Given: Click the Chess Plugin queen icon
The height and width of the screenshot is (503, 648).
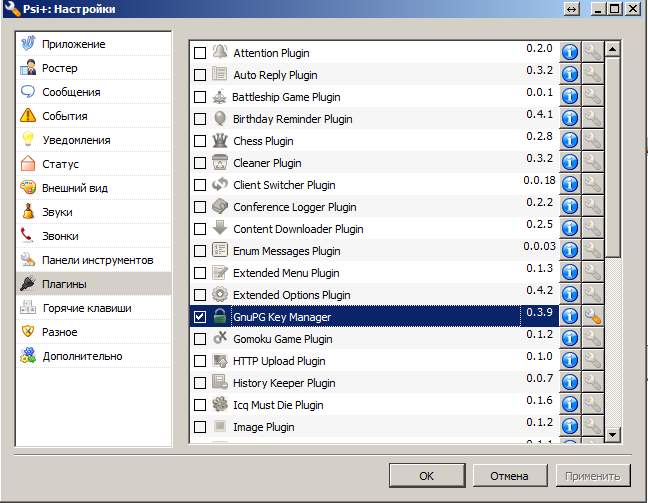Looking at the screenshot, I should pyautogui.click(x=220, y=141).
